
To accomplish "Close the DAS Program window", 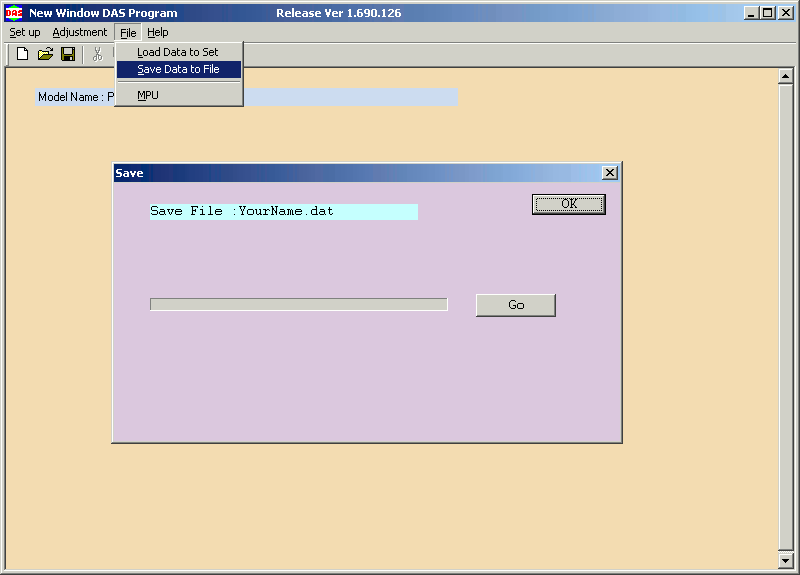I will (x=786, y=13).
